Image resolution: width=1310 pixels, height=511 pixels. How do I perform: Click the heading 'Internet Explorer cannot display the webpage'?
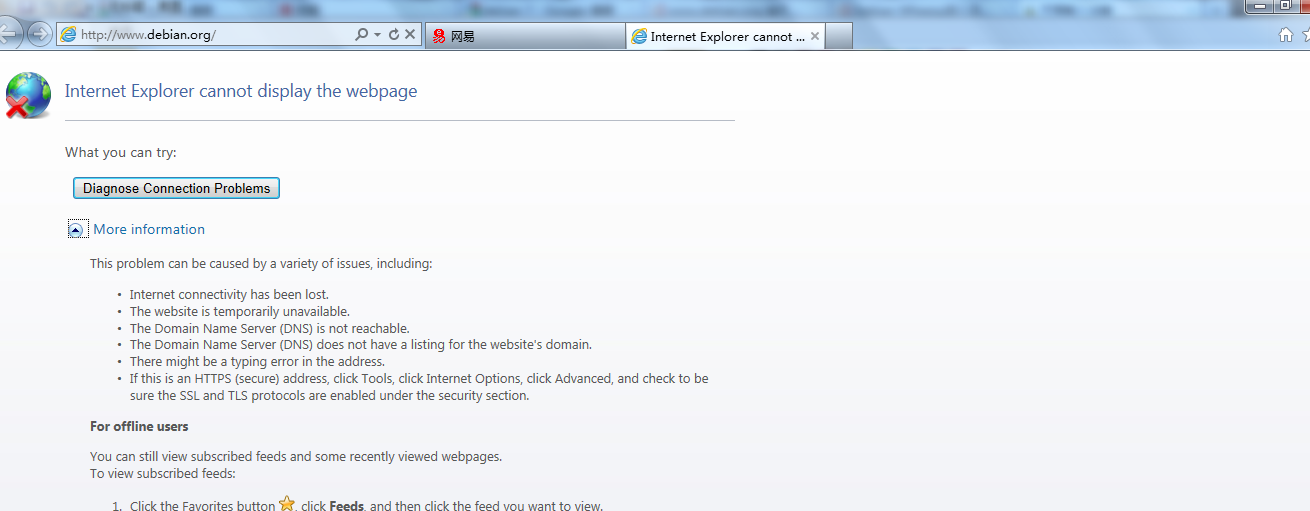[241, 91]
